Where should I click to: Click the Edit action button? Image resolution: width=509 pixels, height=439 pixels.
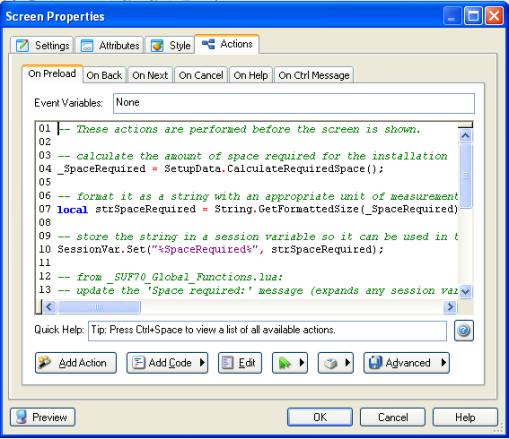point(240,363)
